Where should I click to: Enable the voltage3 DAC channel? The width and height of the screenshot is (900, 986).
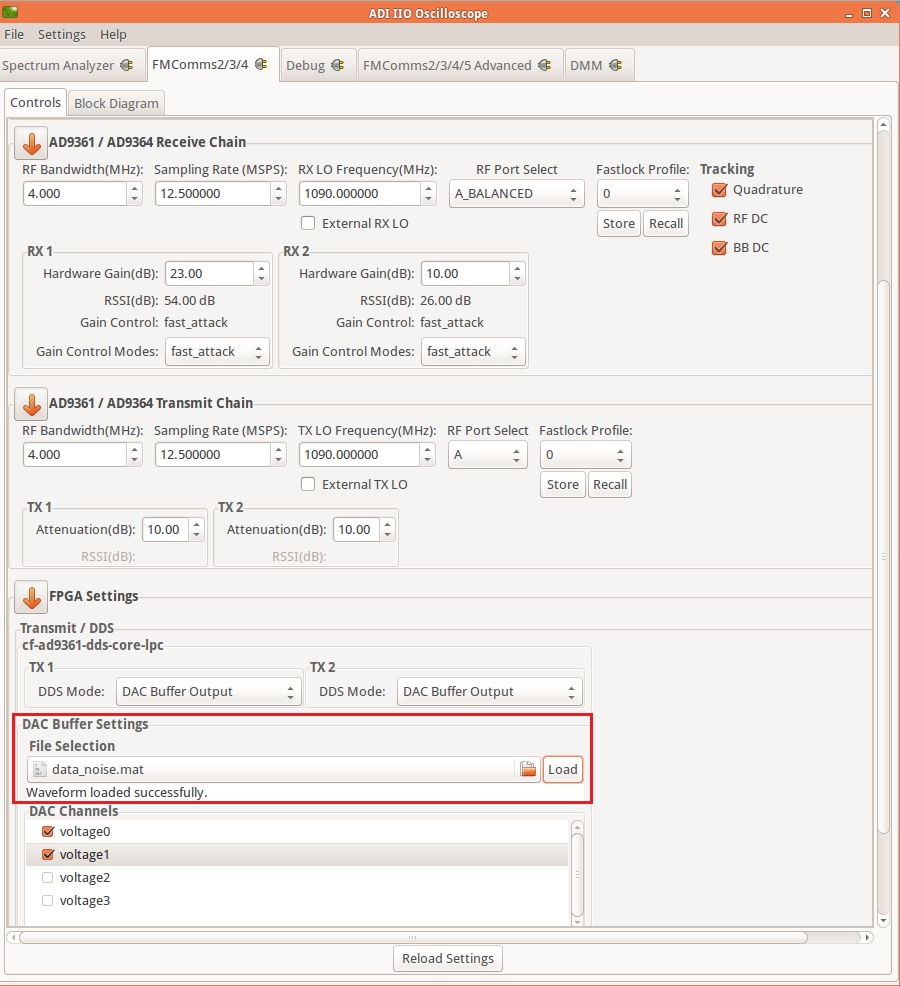point(47,900)
